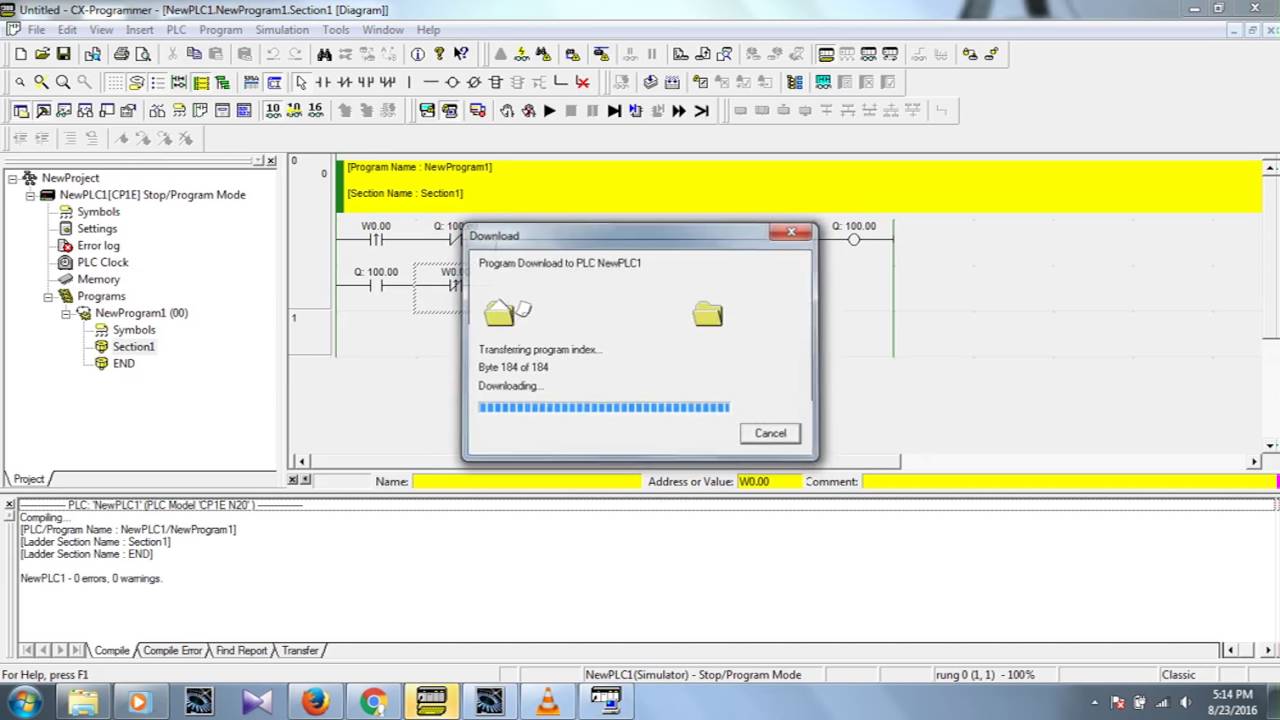Select END section in project tree
Image resolution: width=1280 pixels, height=720 pixels.
click(123, 364)
